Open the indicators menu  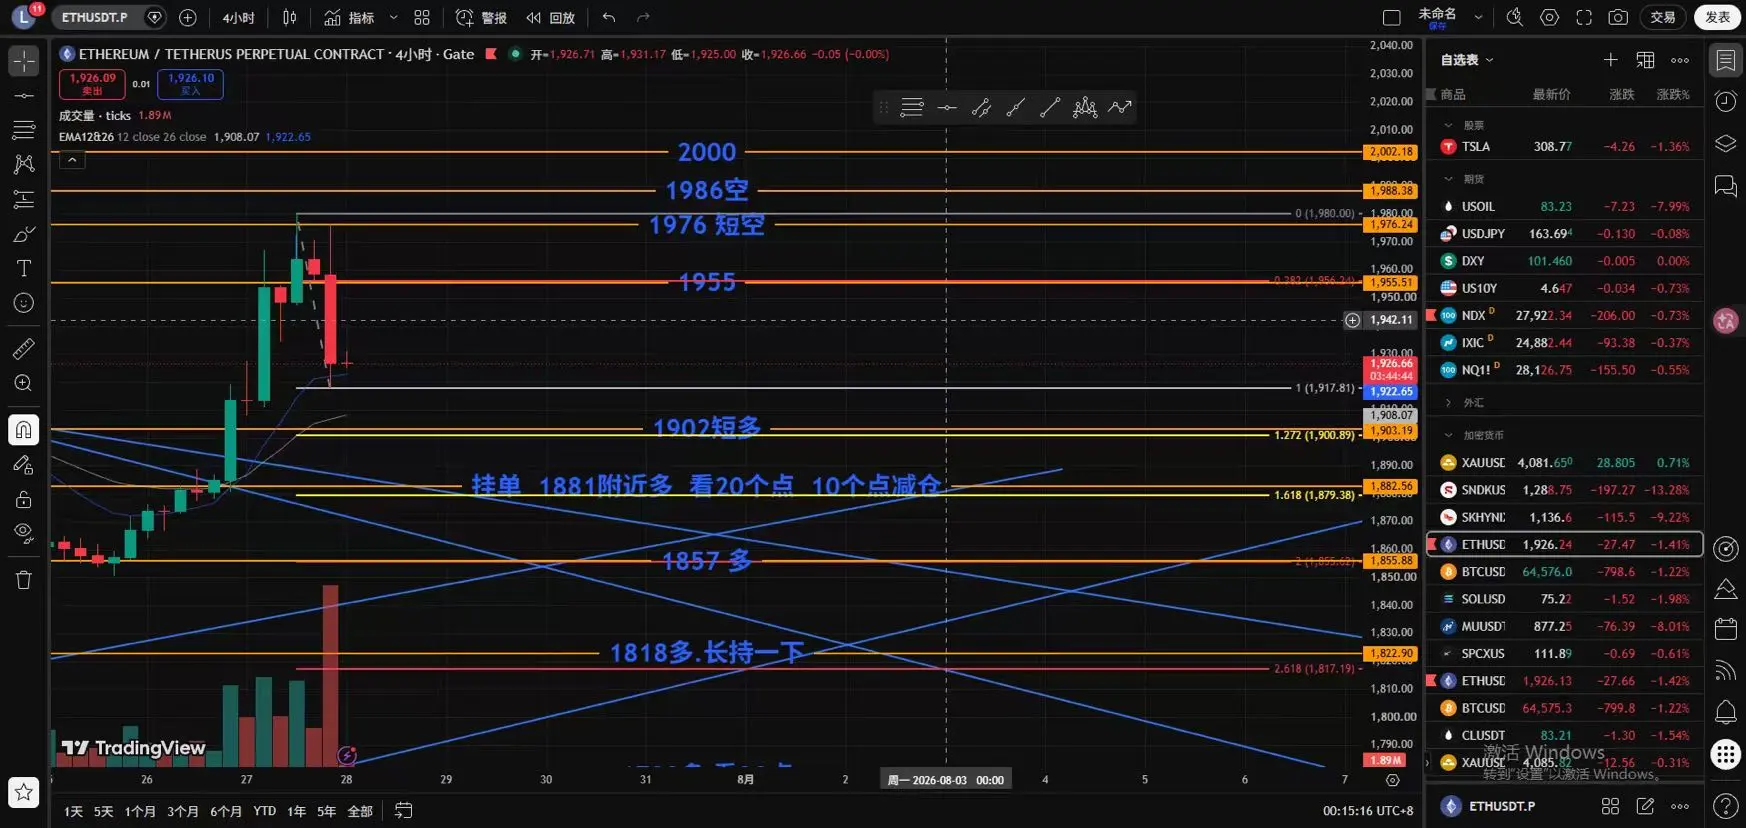pyautogui.click(x=349, y=17)
